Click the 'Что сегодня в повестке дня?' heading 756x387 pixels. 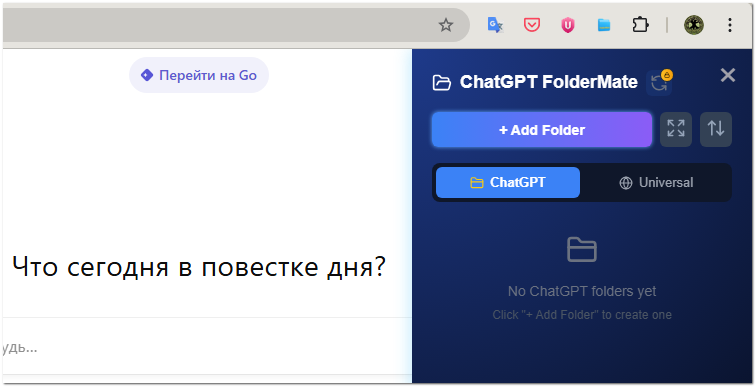pos(199,266)
